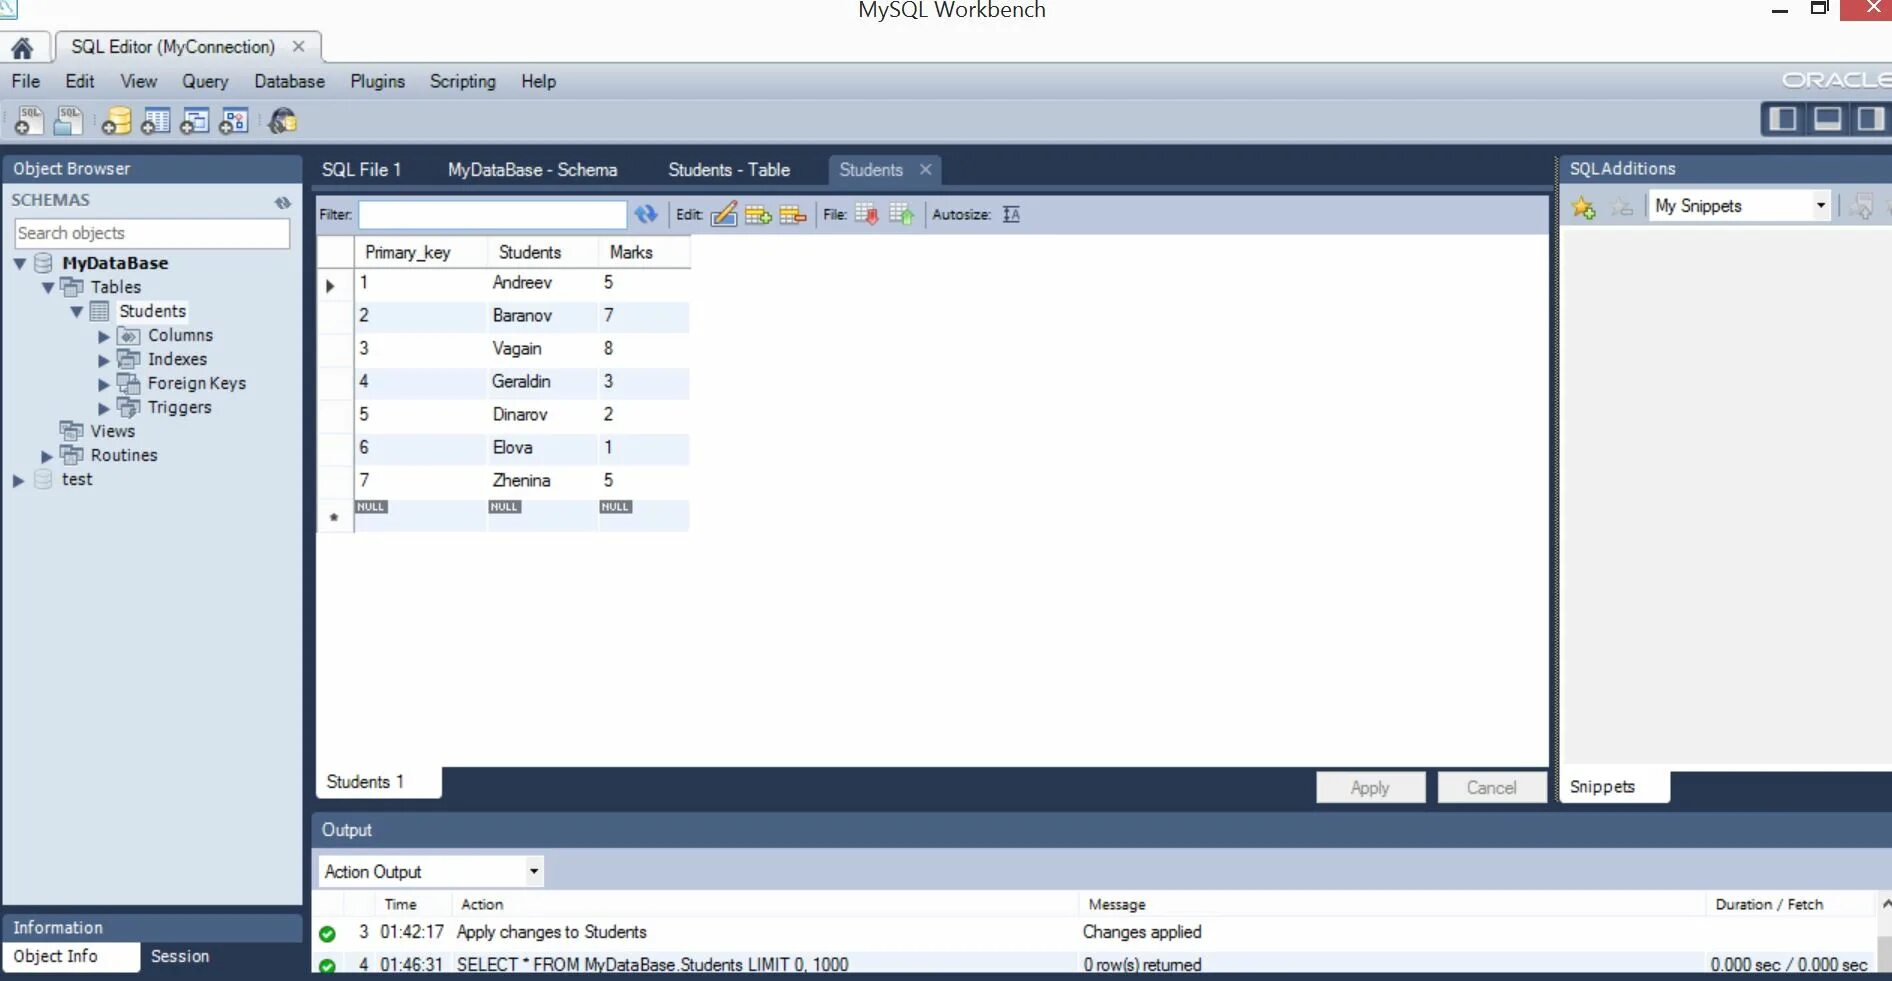
Task: Open the Database menu
Action: (x=289, y=81)
